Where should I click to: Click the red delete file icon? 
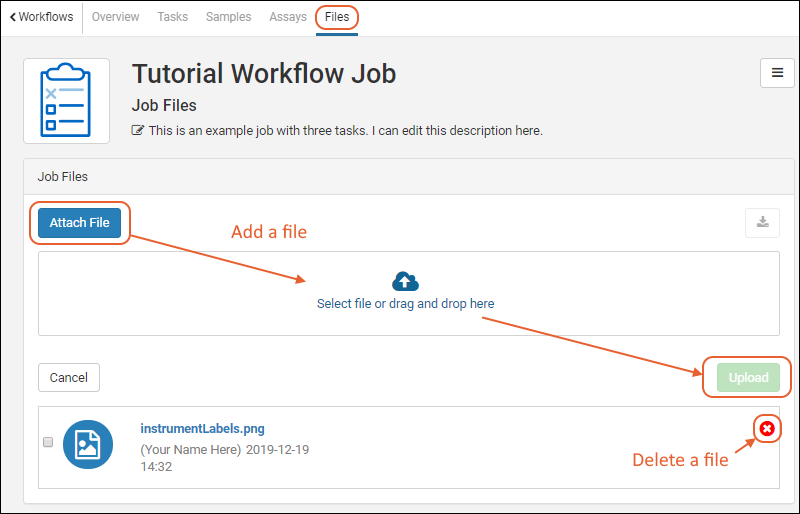click(767, 429)
